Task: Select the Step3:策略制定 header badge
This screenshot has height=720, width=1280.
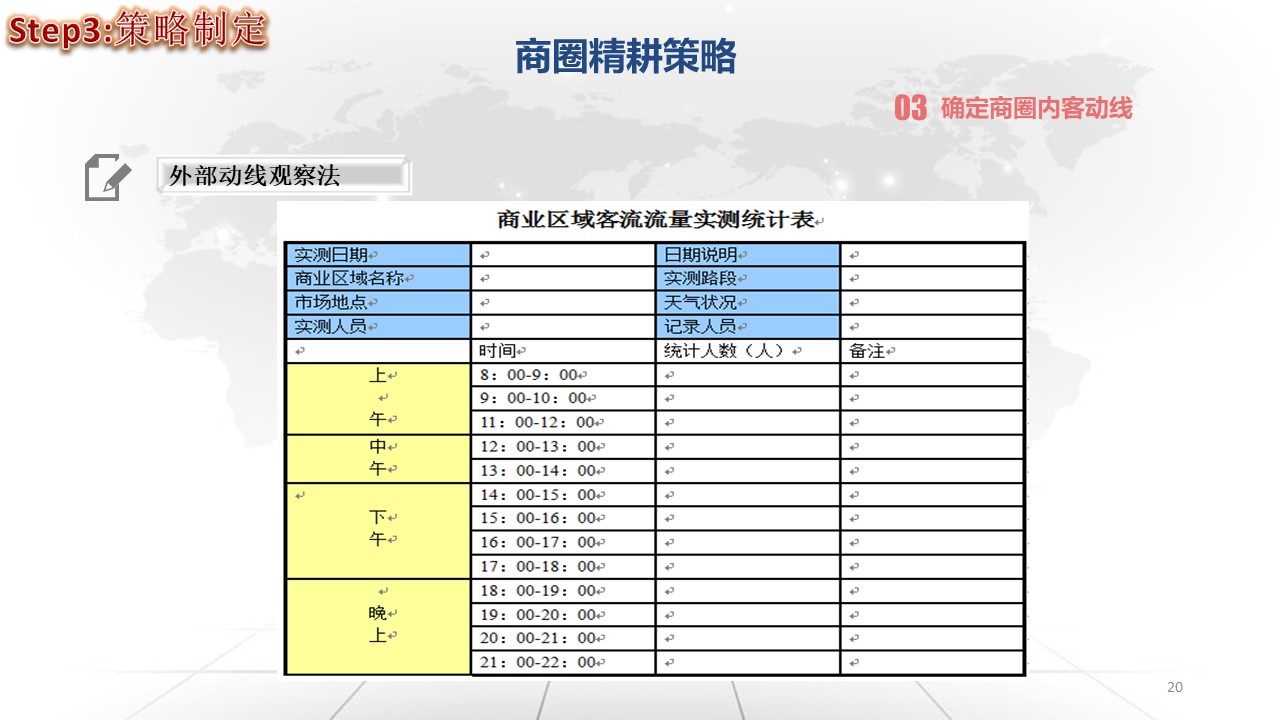Action: tap(137, 30)
